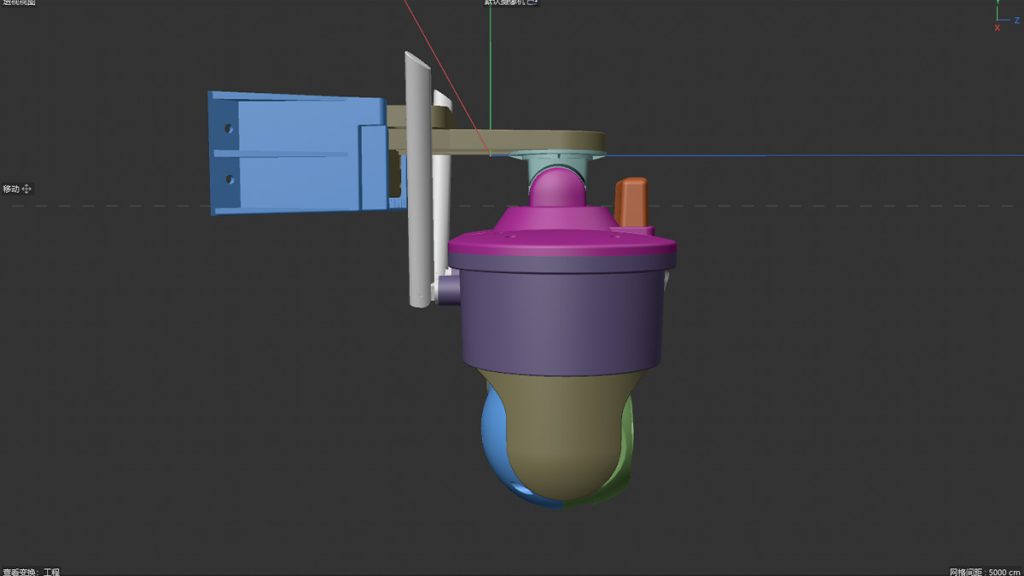Viewport: 1024px width, 576px height.
Task: Click the 默认摄像机 camera label
Action: [x=505, y=3]
